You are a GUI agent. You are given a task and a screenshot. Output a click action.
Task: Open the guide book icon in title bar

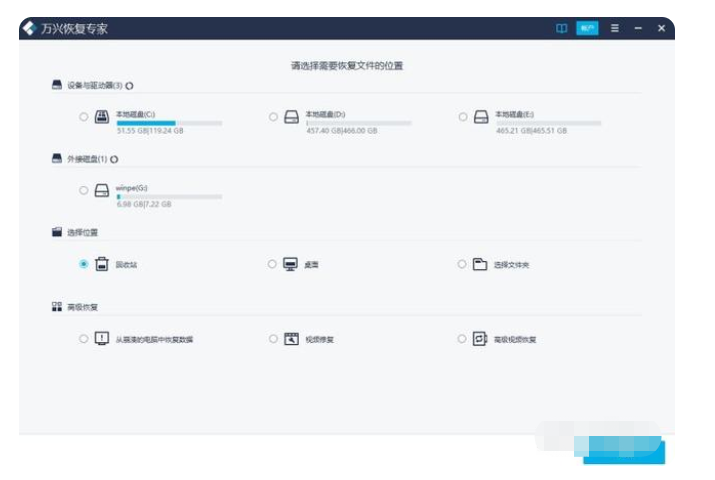[x=562, y=28]
